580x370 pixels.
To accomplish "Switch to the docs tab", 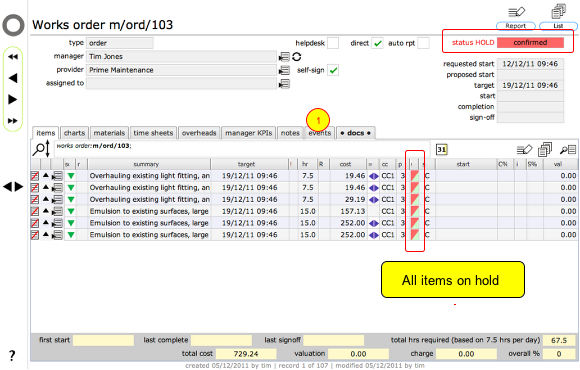I will pos(355,133).
